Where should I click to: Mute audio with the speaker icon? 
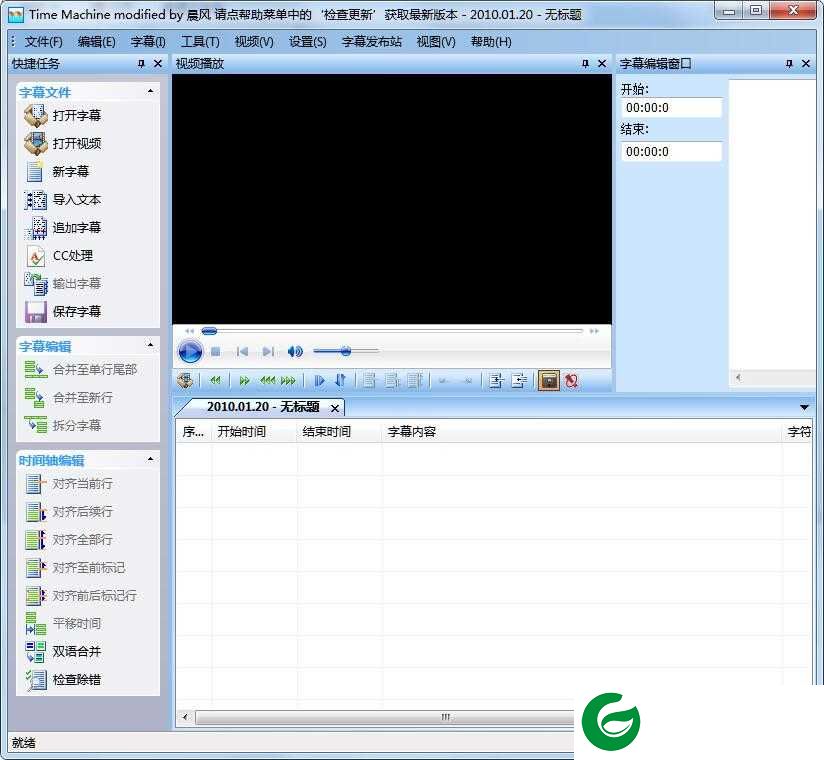click(295, 351)
